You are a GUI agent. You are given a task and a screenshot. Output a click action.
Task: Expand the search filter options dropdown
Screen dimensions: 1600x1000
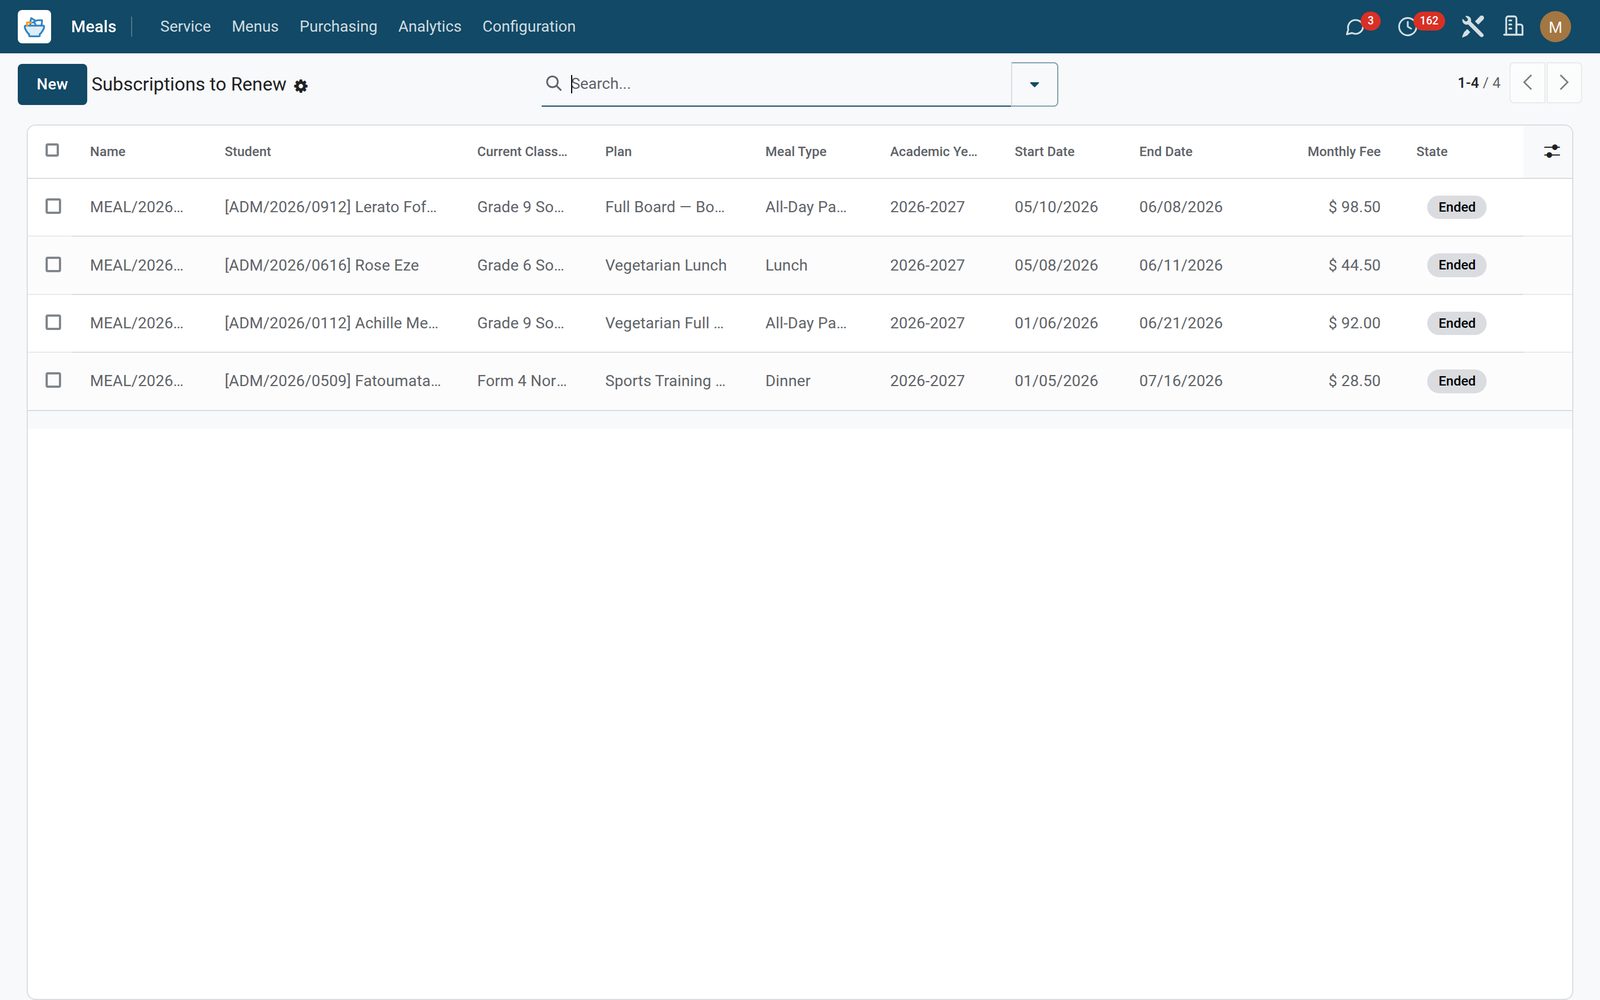click(1034, 84)
